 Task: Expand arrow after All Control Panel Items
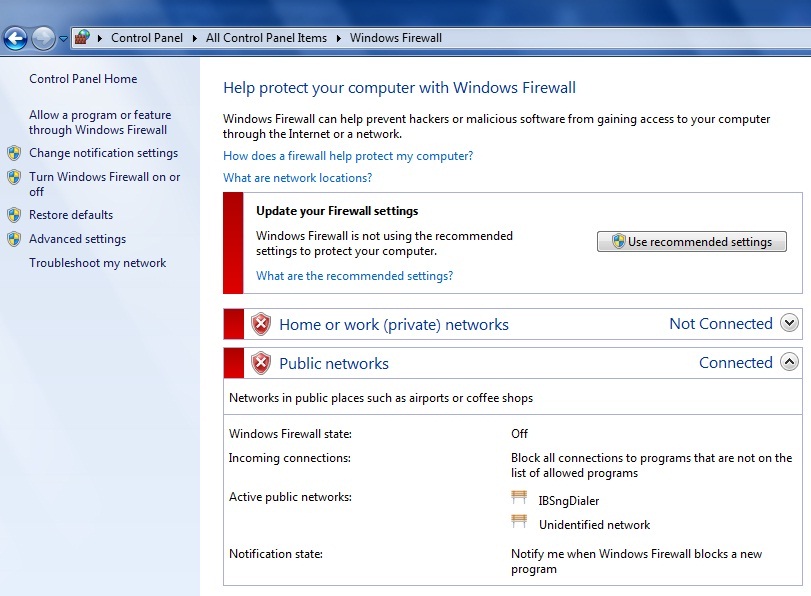click(338, 38)
